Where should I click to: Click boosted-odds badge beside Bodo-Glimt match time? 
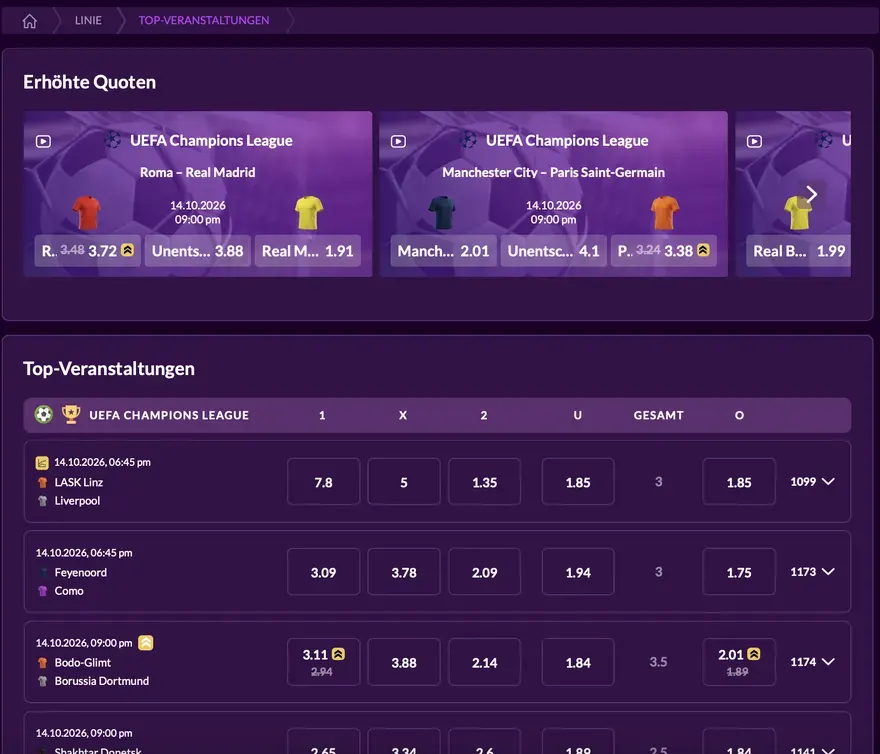146,643
